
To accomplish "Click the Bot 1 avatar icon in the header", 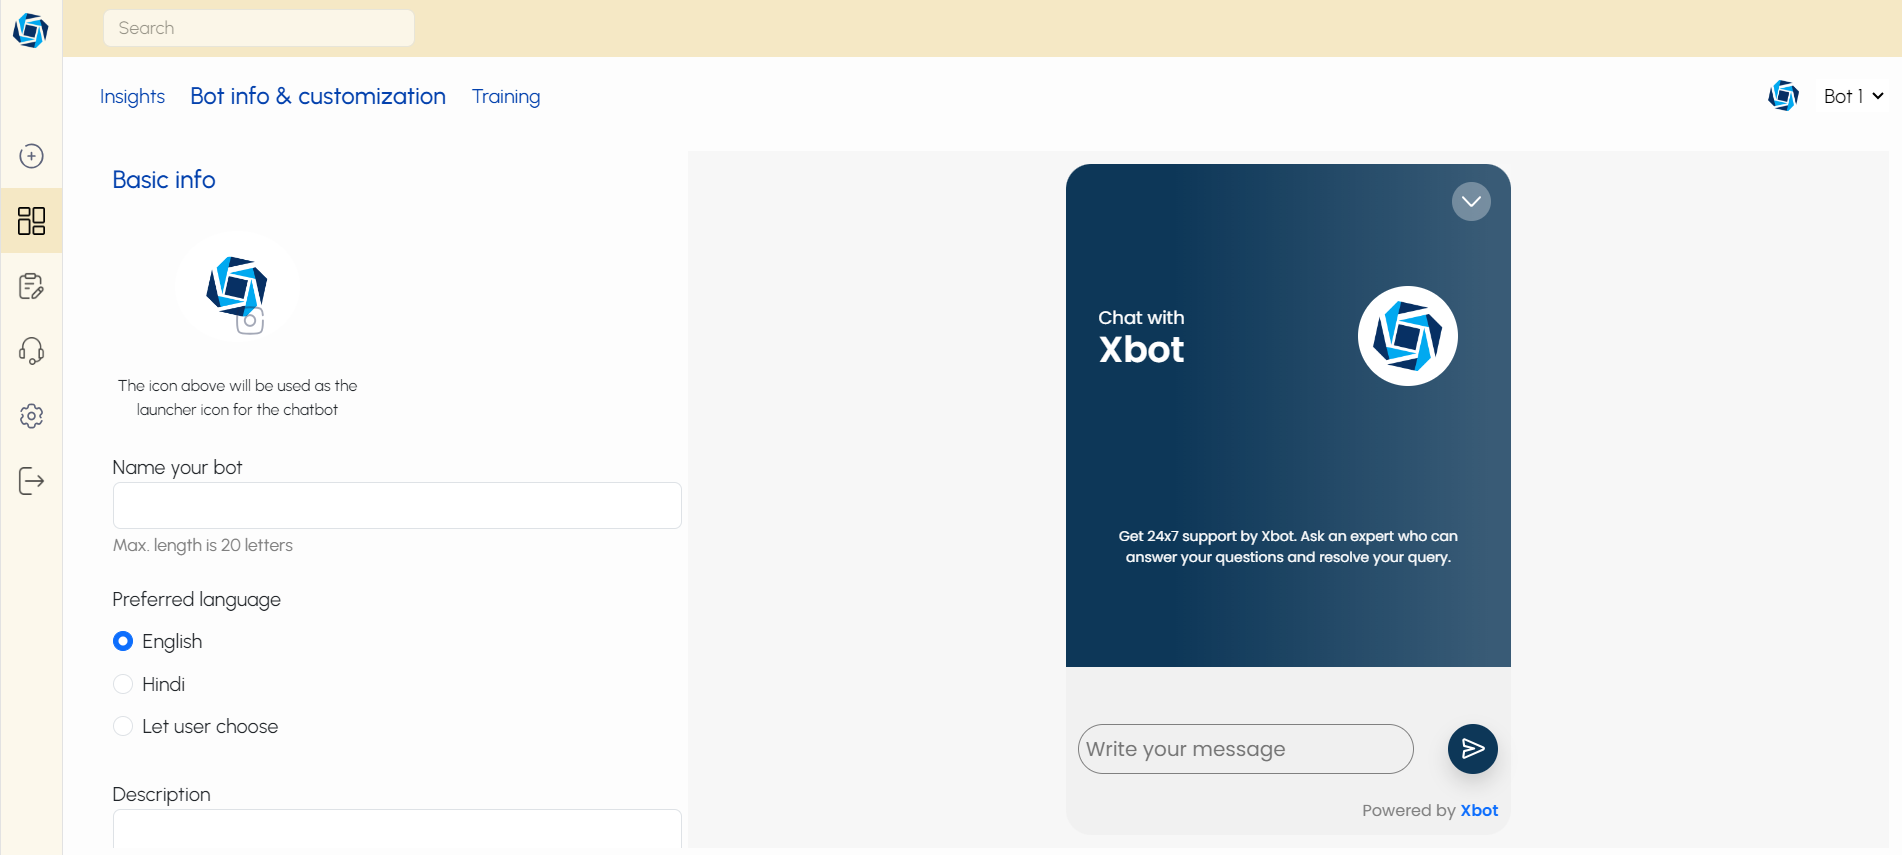I will (x=1783, y=96).
